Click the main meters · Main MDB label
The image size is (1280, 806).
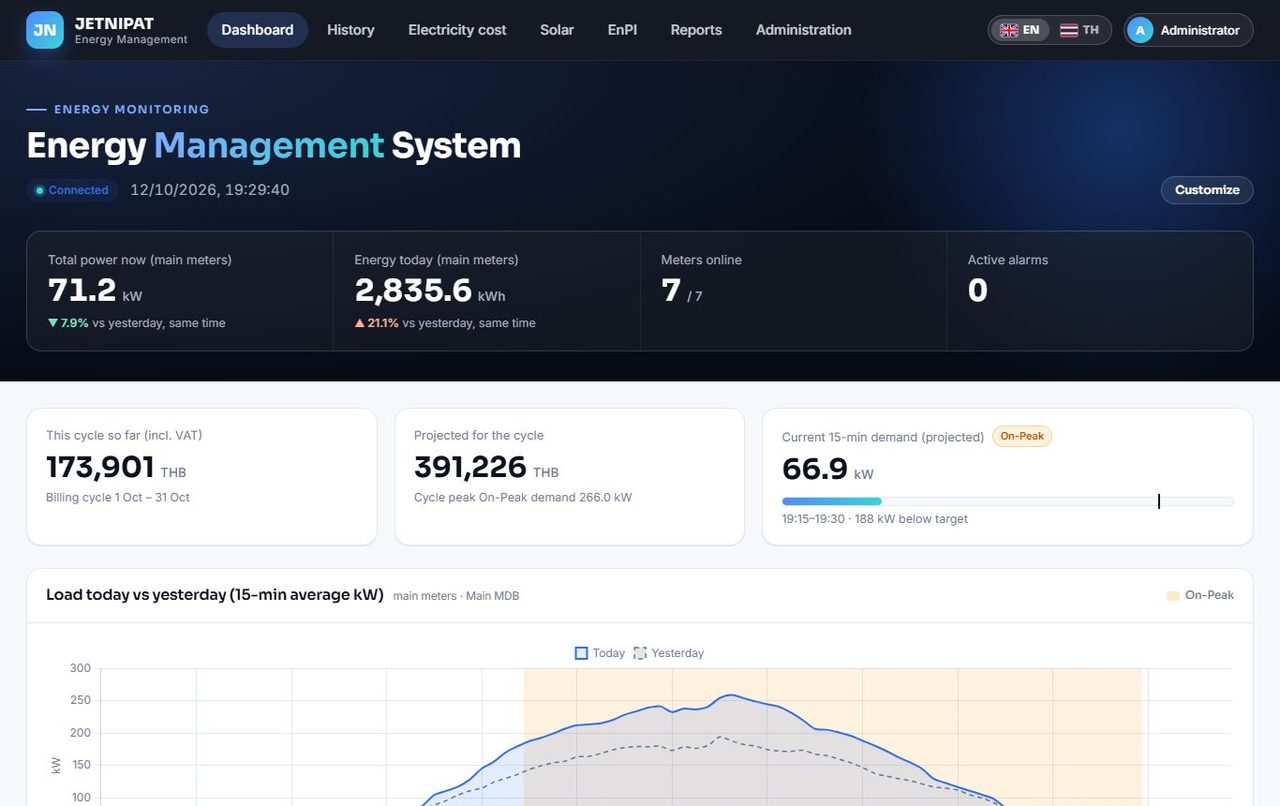coord(456,596)
